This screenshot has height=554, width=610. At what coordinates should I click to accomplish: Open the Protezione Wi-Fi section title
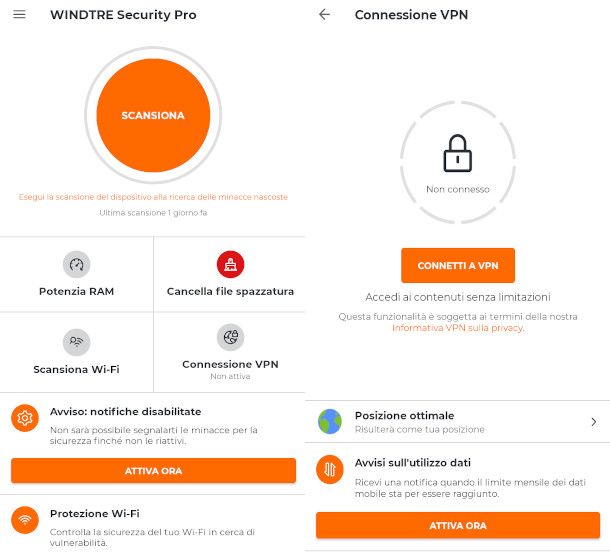95,514
